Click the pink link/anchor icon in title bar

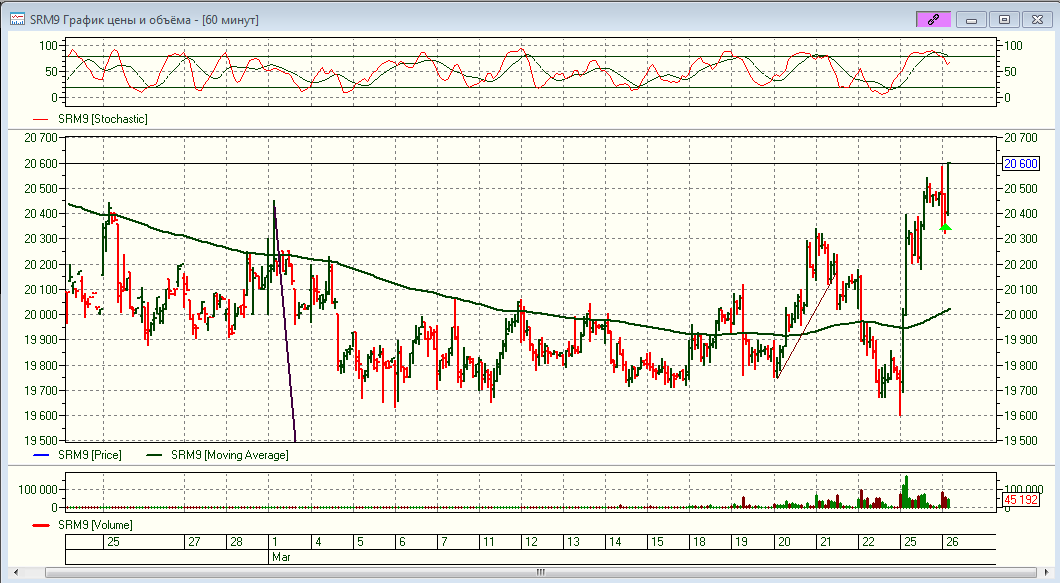click(933, 19)
